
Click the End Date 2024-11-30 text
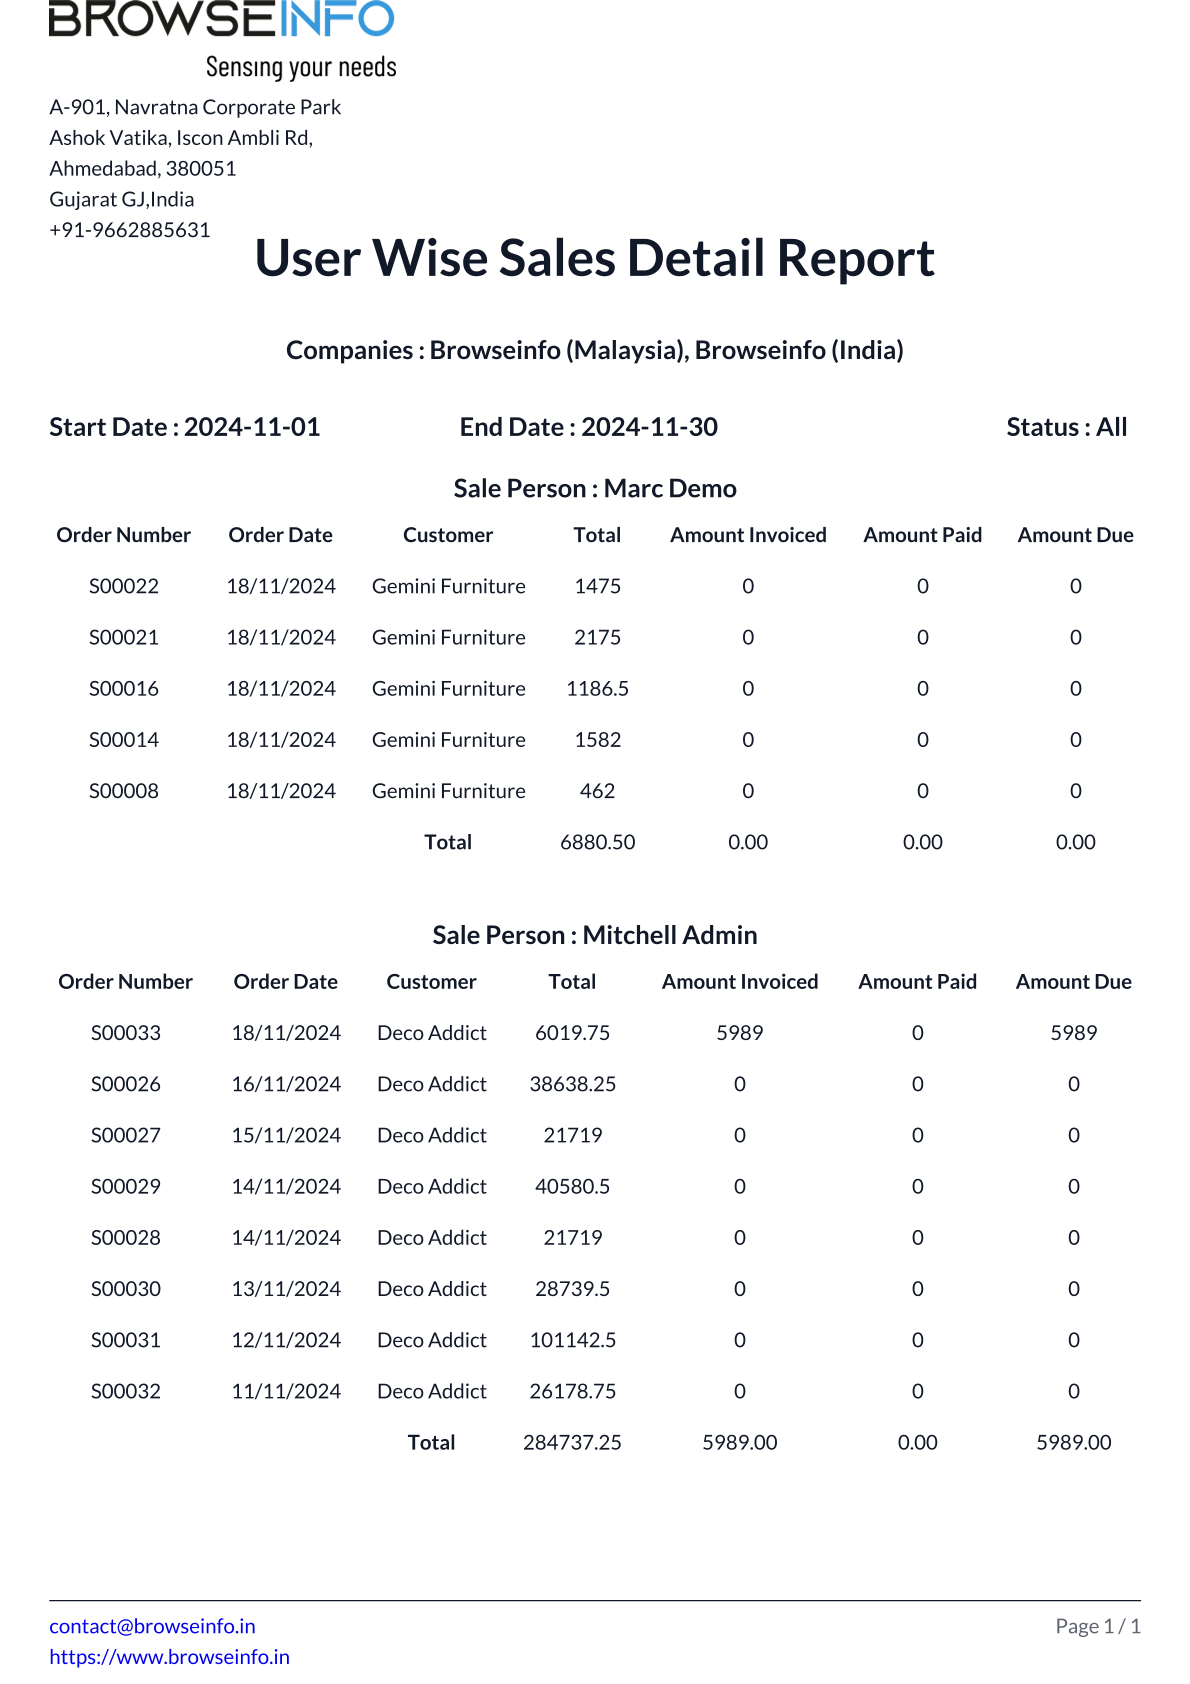coord(588,427)
